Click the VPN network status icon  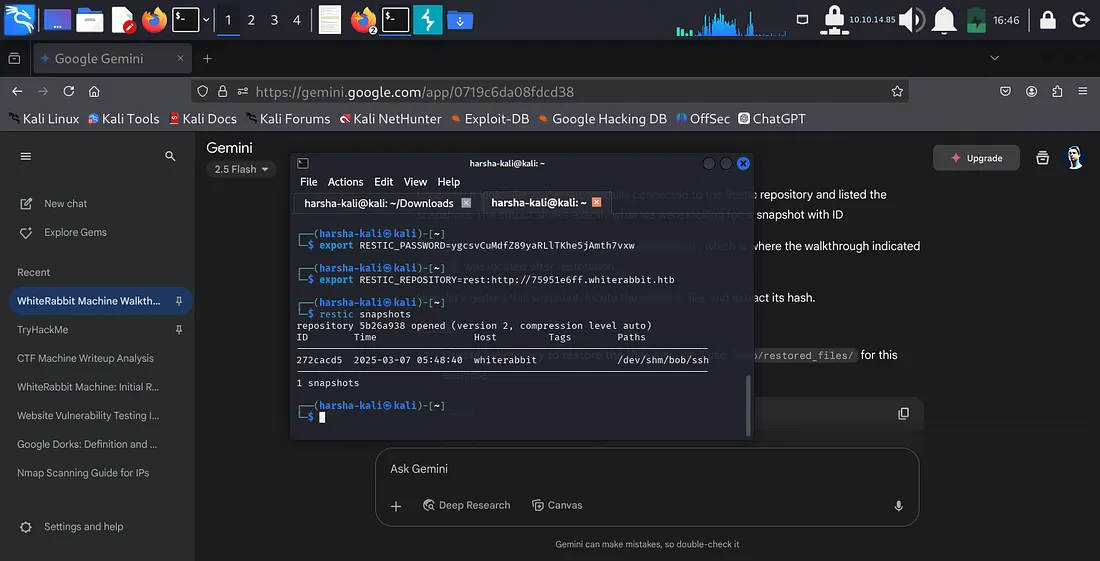click(834, 20)
